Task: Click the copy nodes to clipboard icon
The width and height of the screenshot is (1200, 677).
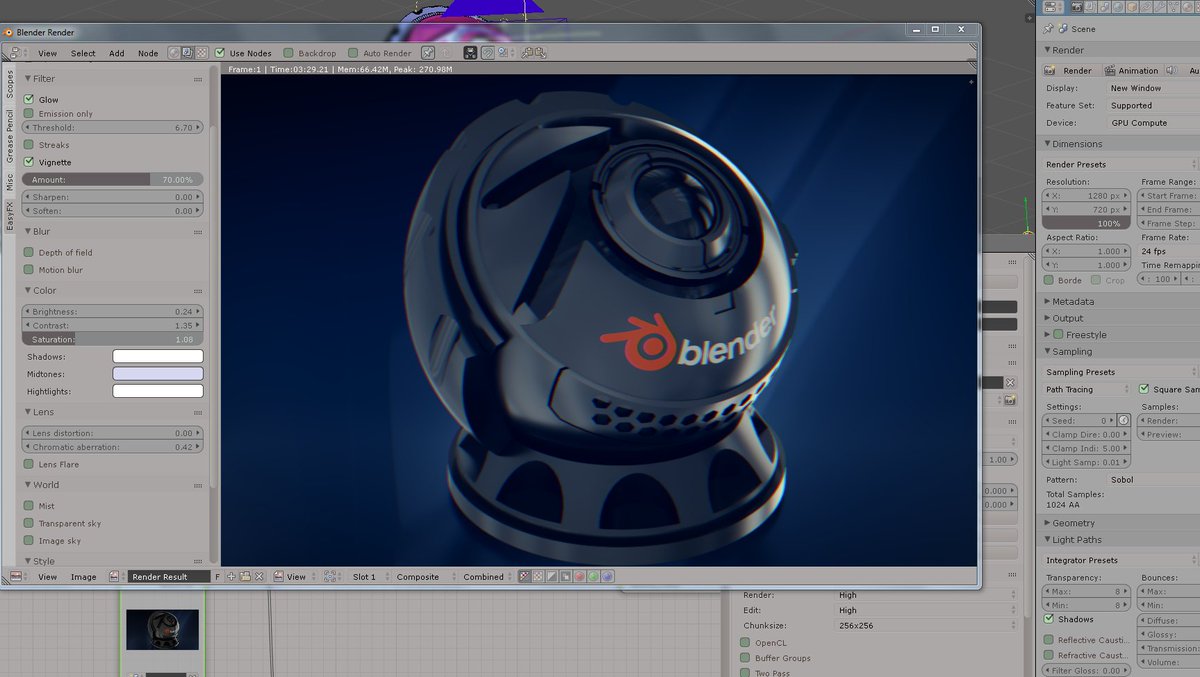Action: (x=526, y=53)
